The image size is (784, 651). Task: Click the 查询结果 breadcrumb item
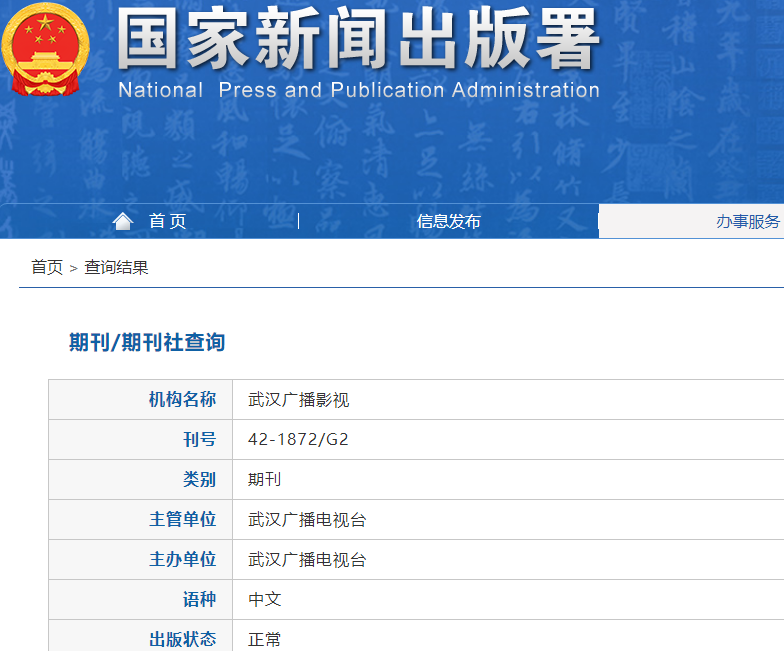pos(116,267)
